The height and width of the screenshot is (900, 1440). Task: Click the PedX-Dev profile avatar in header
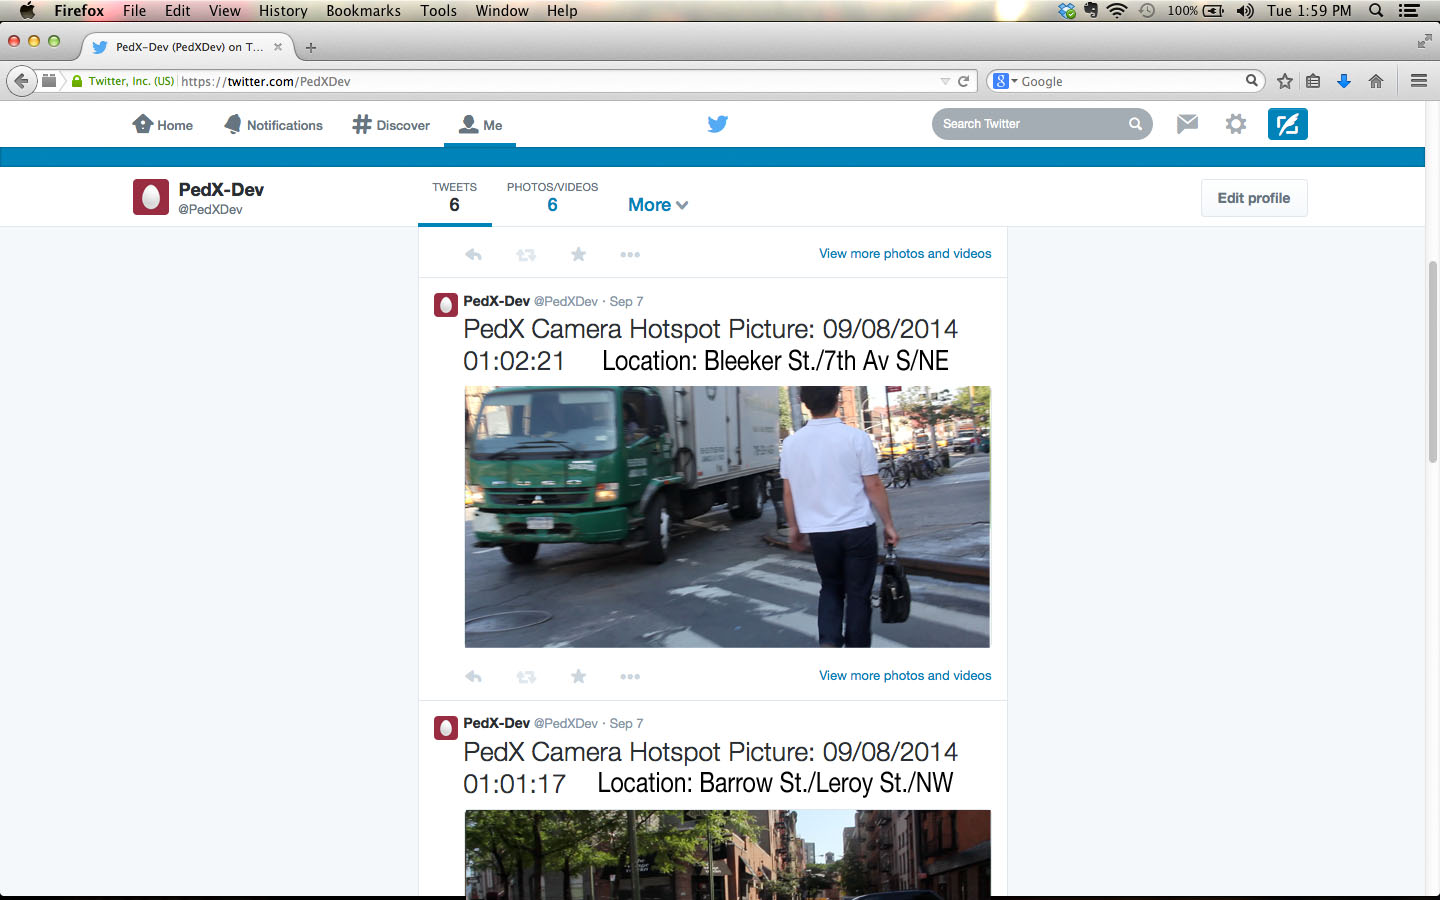[151, 197]
